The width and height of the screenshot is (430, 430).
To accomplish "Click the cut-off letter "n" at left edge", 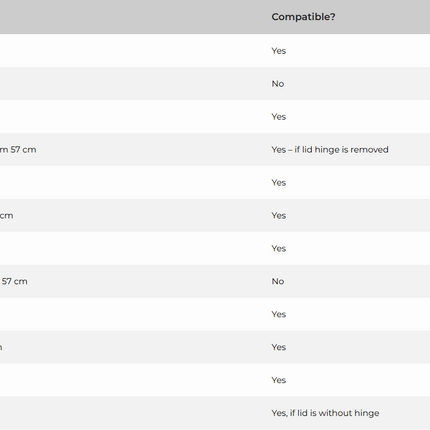I will 1,348.
